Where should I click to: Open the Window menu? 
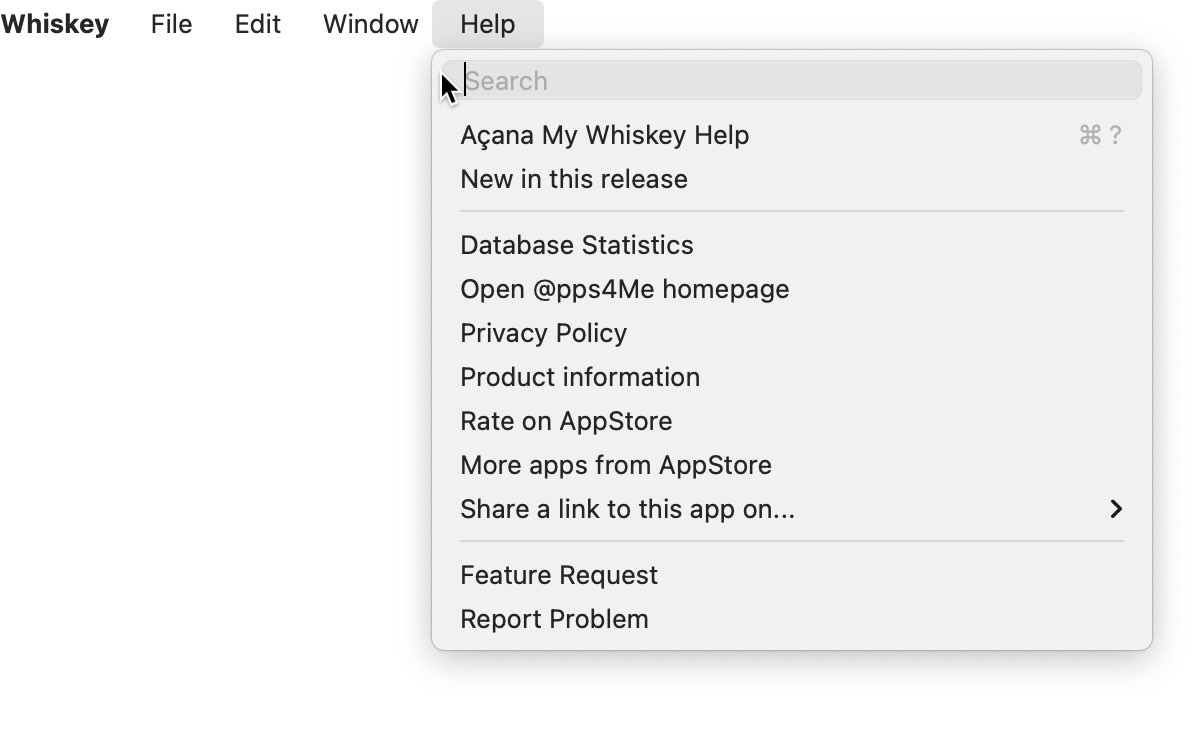(x=371, y=24)
